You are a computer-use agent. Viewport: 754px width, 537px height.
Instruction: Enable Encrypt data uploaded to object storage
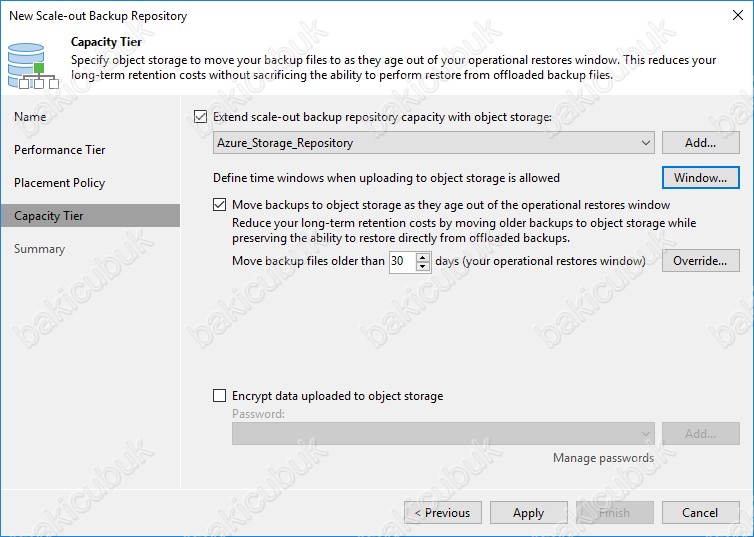pyautogui.click(x=219, y=396)
